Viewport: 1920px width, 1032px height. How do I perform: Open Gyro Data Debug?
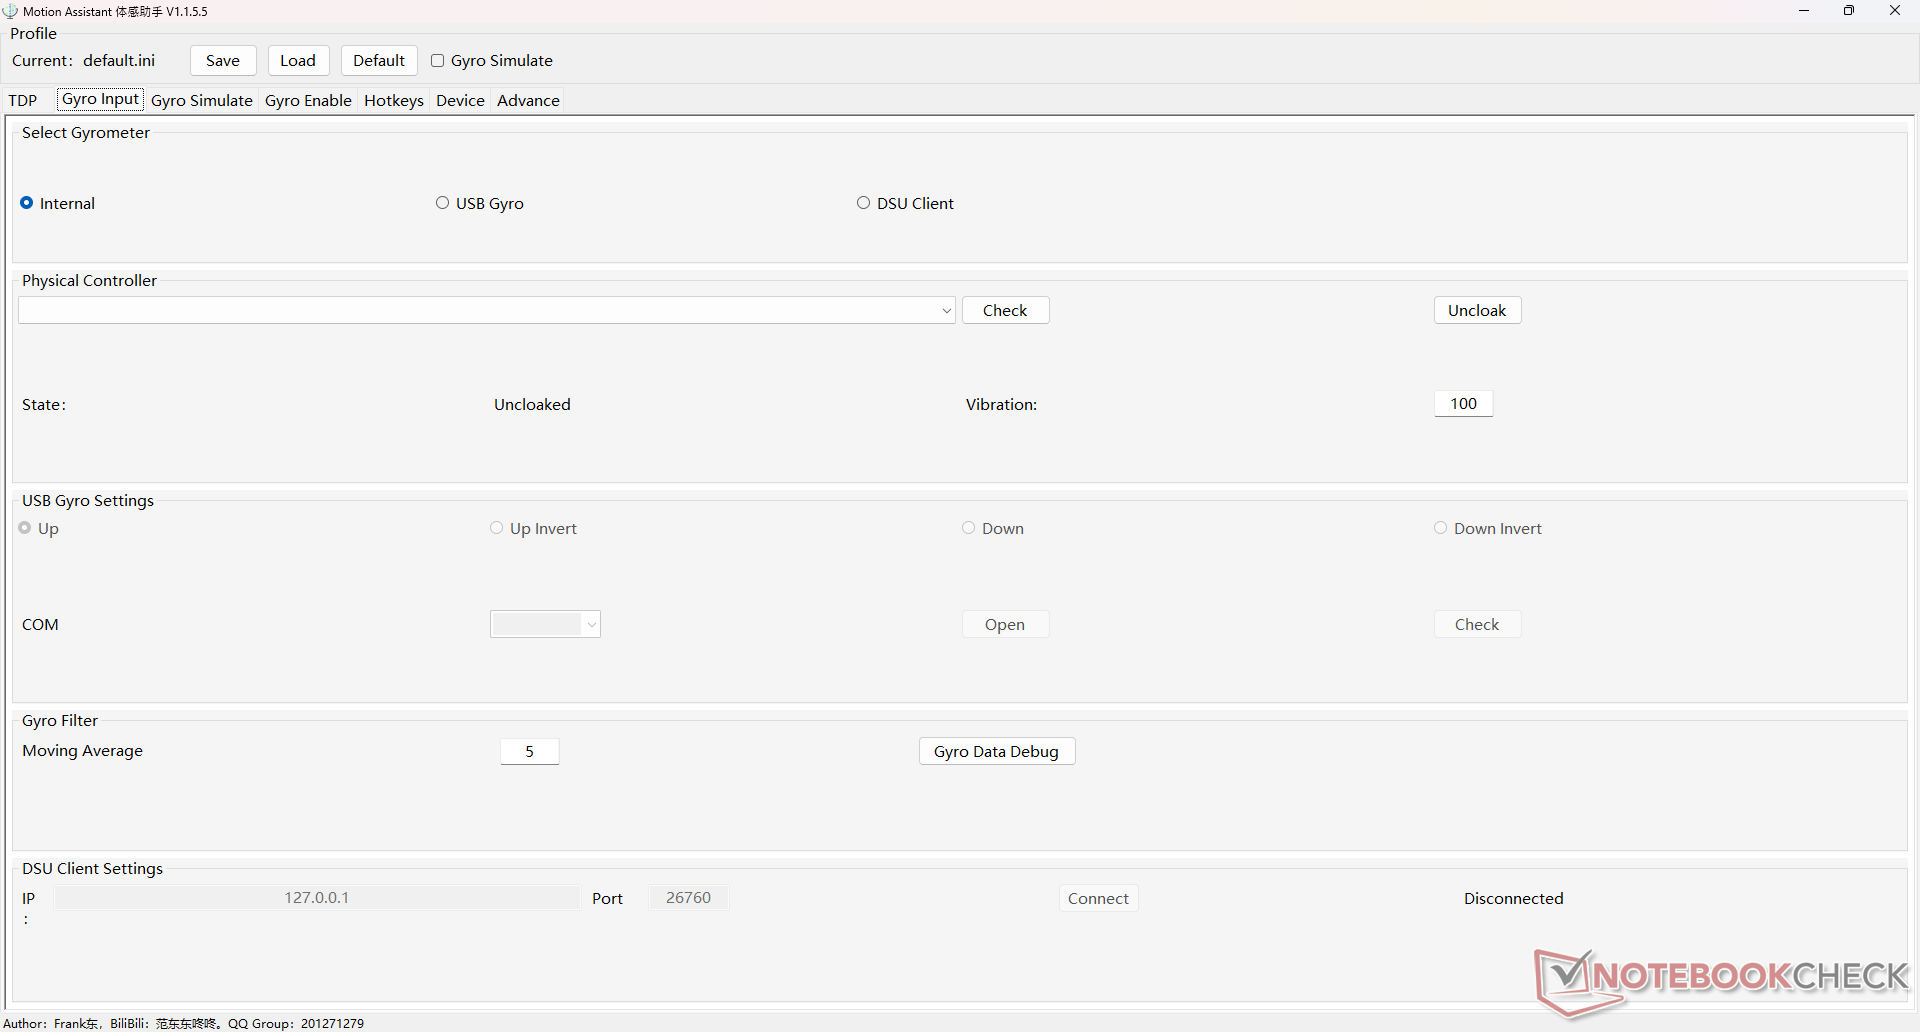[996, 752]
